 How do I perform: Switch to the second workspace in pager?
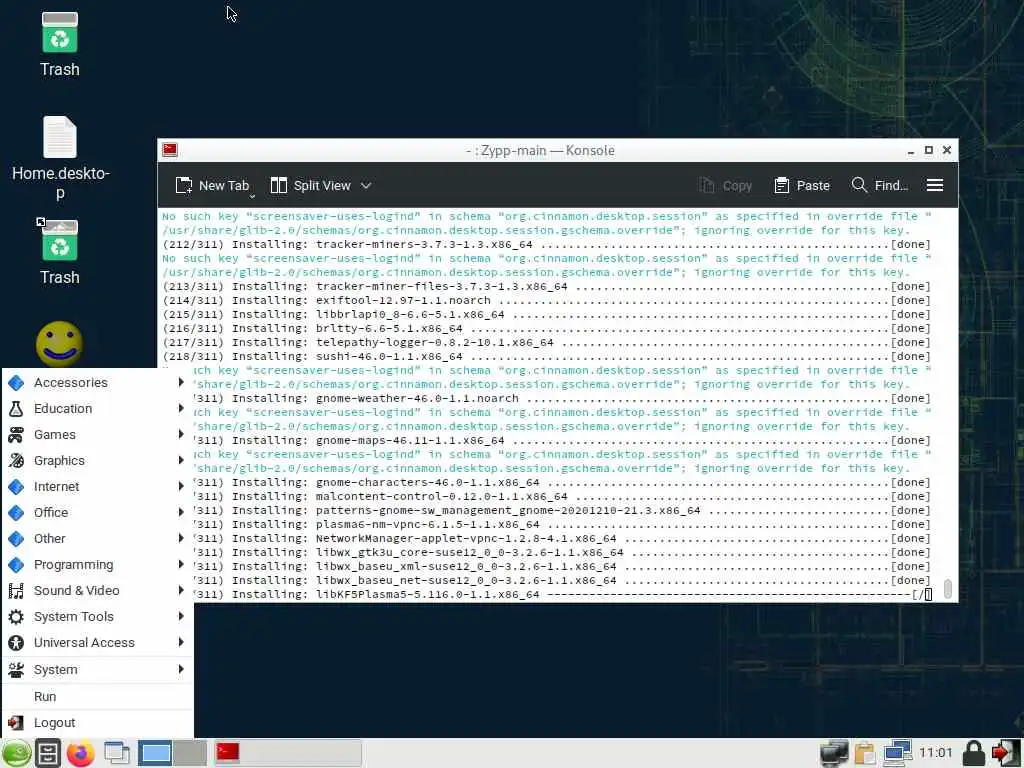point(190,754)
